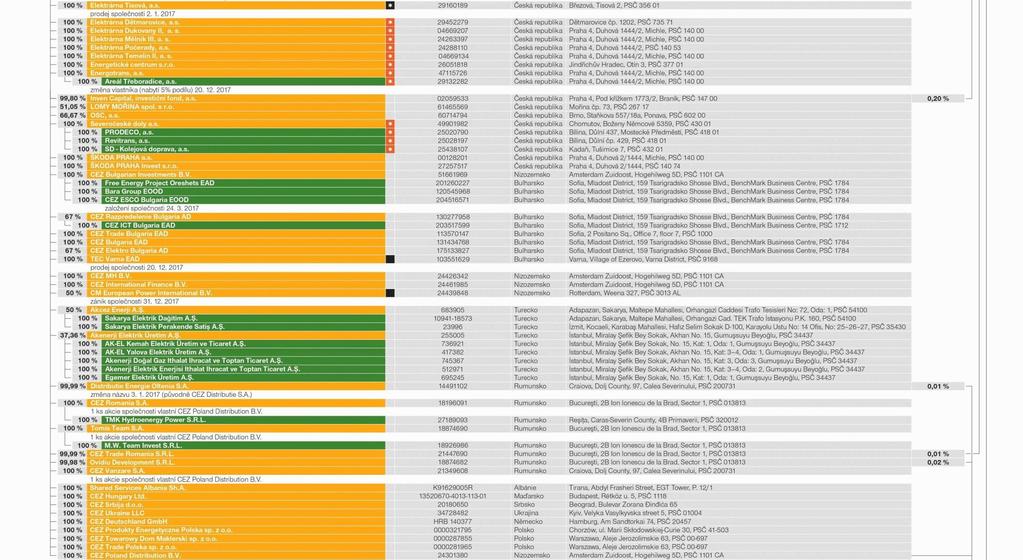Screen dimensions: 1023x560
Task: Click the 0,02 % value in right column
Action: (x=938, y=463)
